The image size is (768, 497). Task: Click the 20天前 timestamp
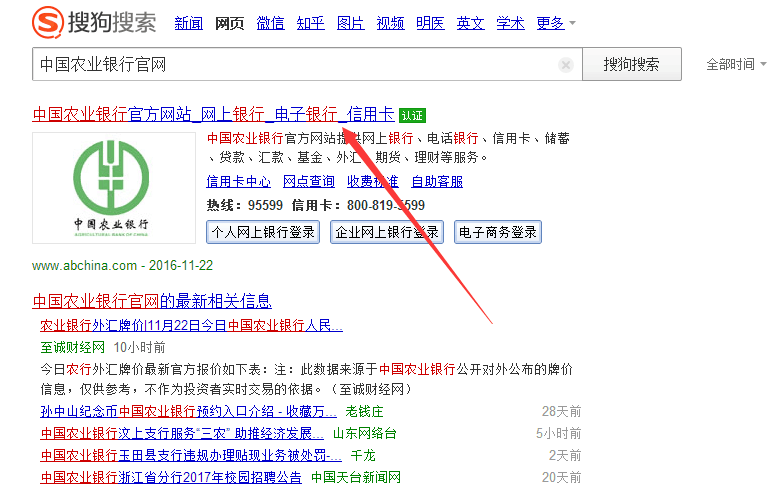[561, 477]
